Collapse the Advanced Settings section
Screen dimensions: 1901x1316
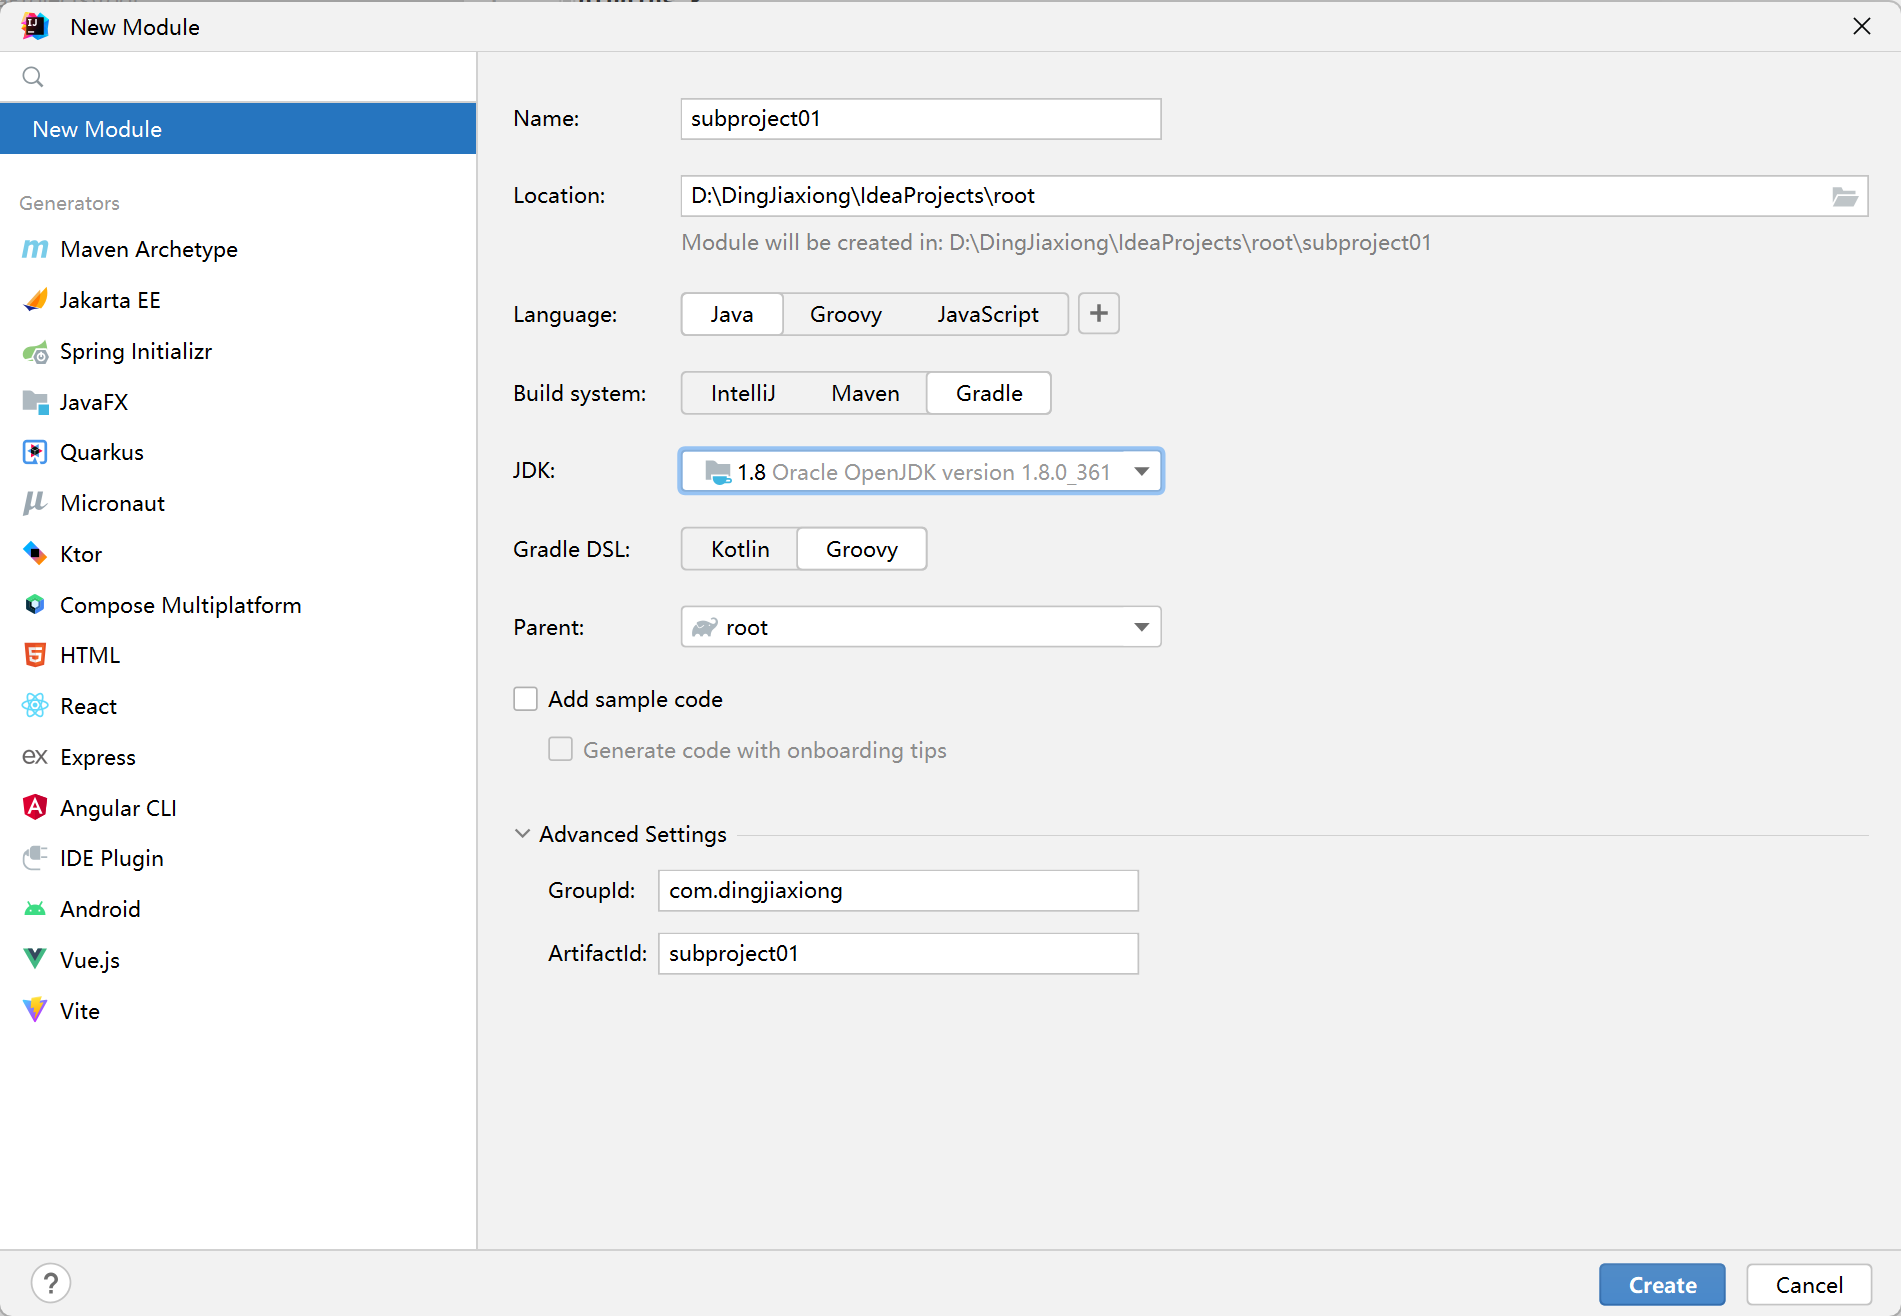(522, 833)
